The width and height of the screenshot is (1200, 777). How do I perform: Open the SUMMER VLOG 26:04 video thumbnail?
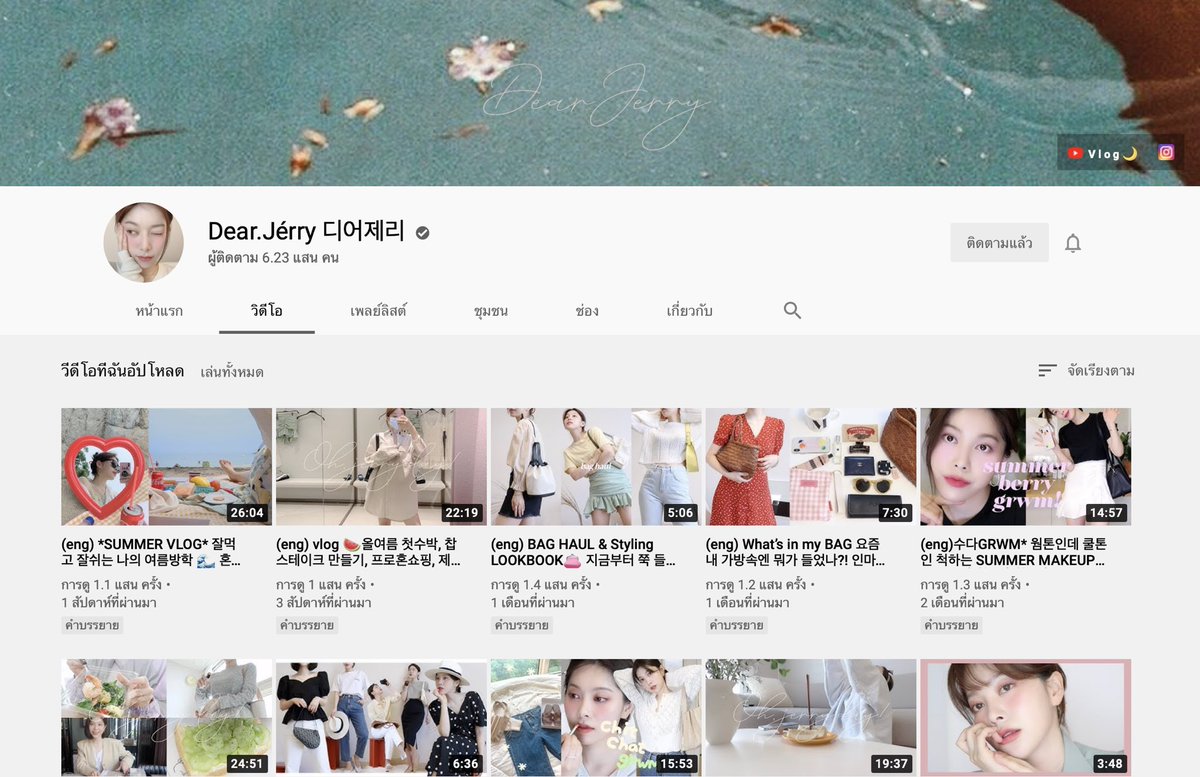click(166, 467)
